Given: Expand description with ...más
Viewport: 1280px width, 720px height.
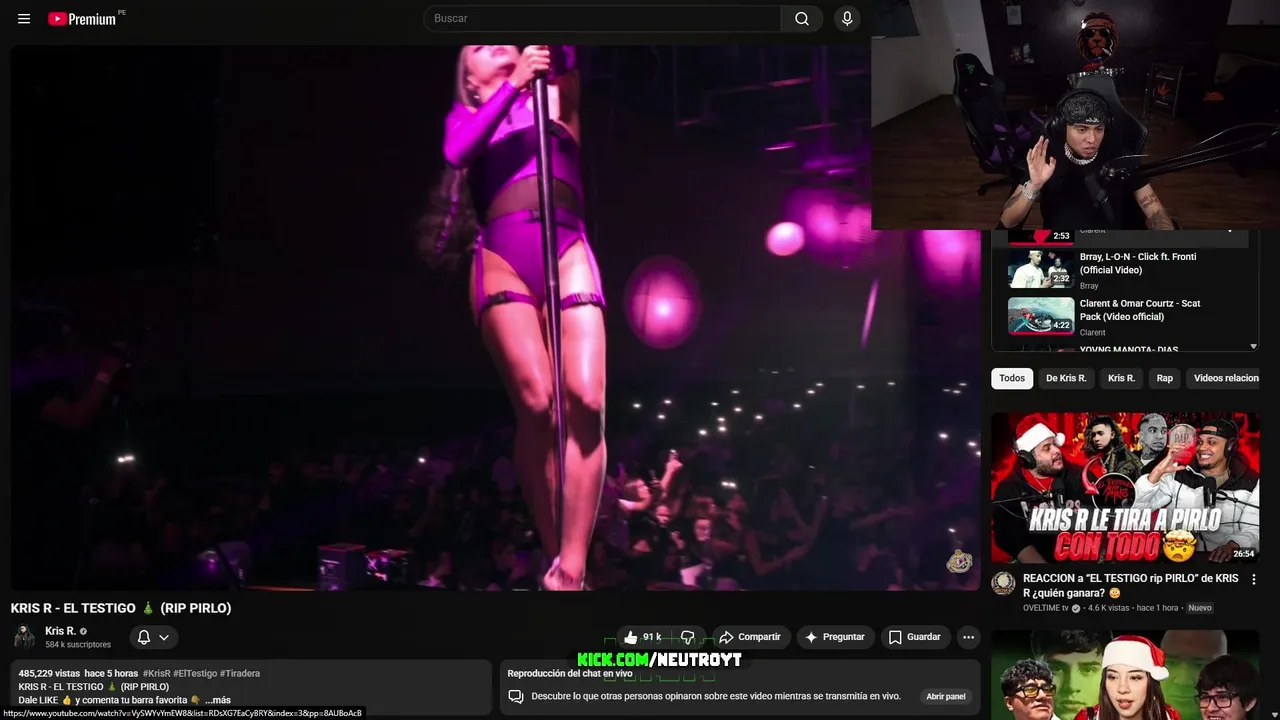Looking at the screenshot, I should point(218,700).
